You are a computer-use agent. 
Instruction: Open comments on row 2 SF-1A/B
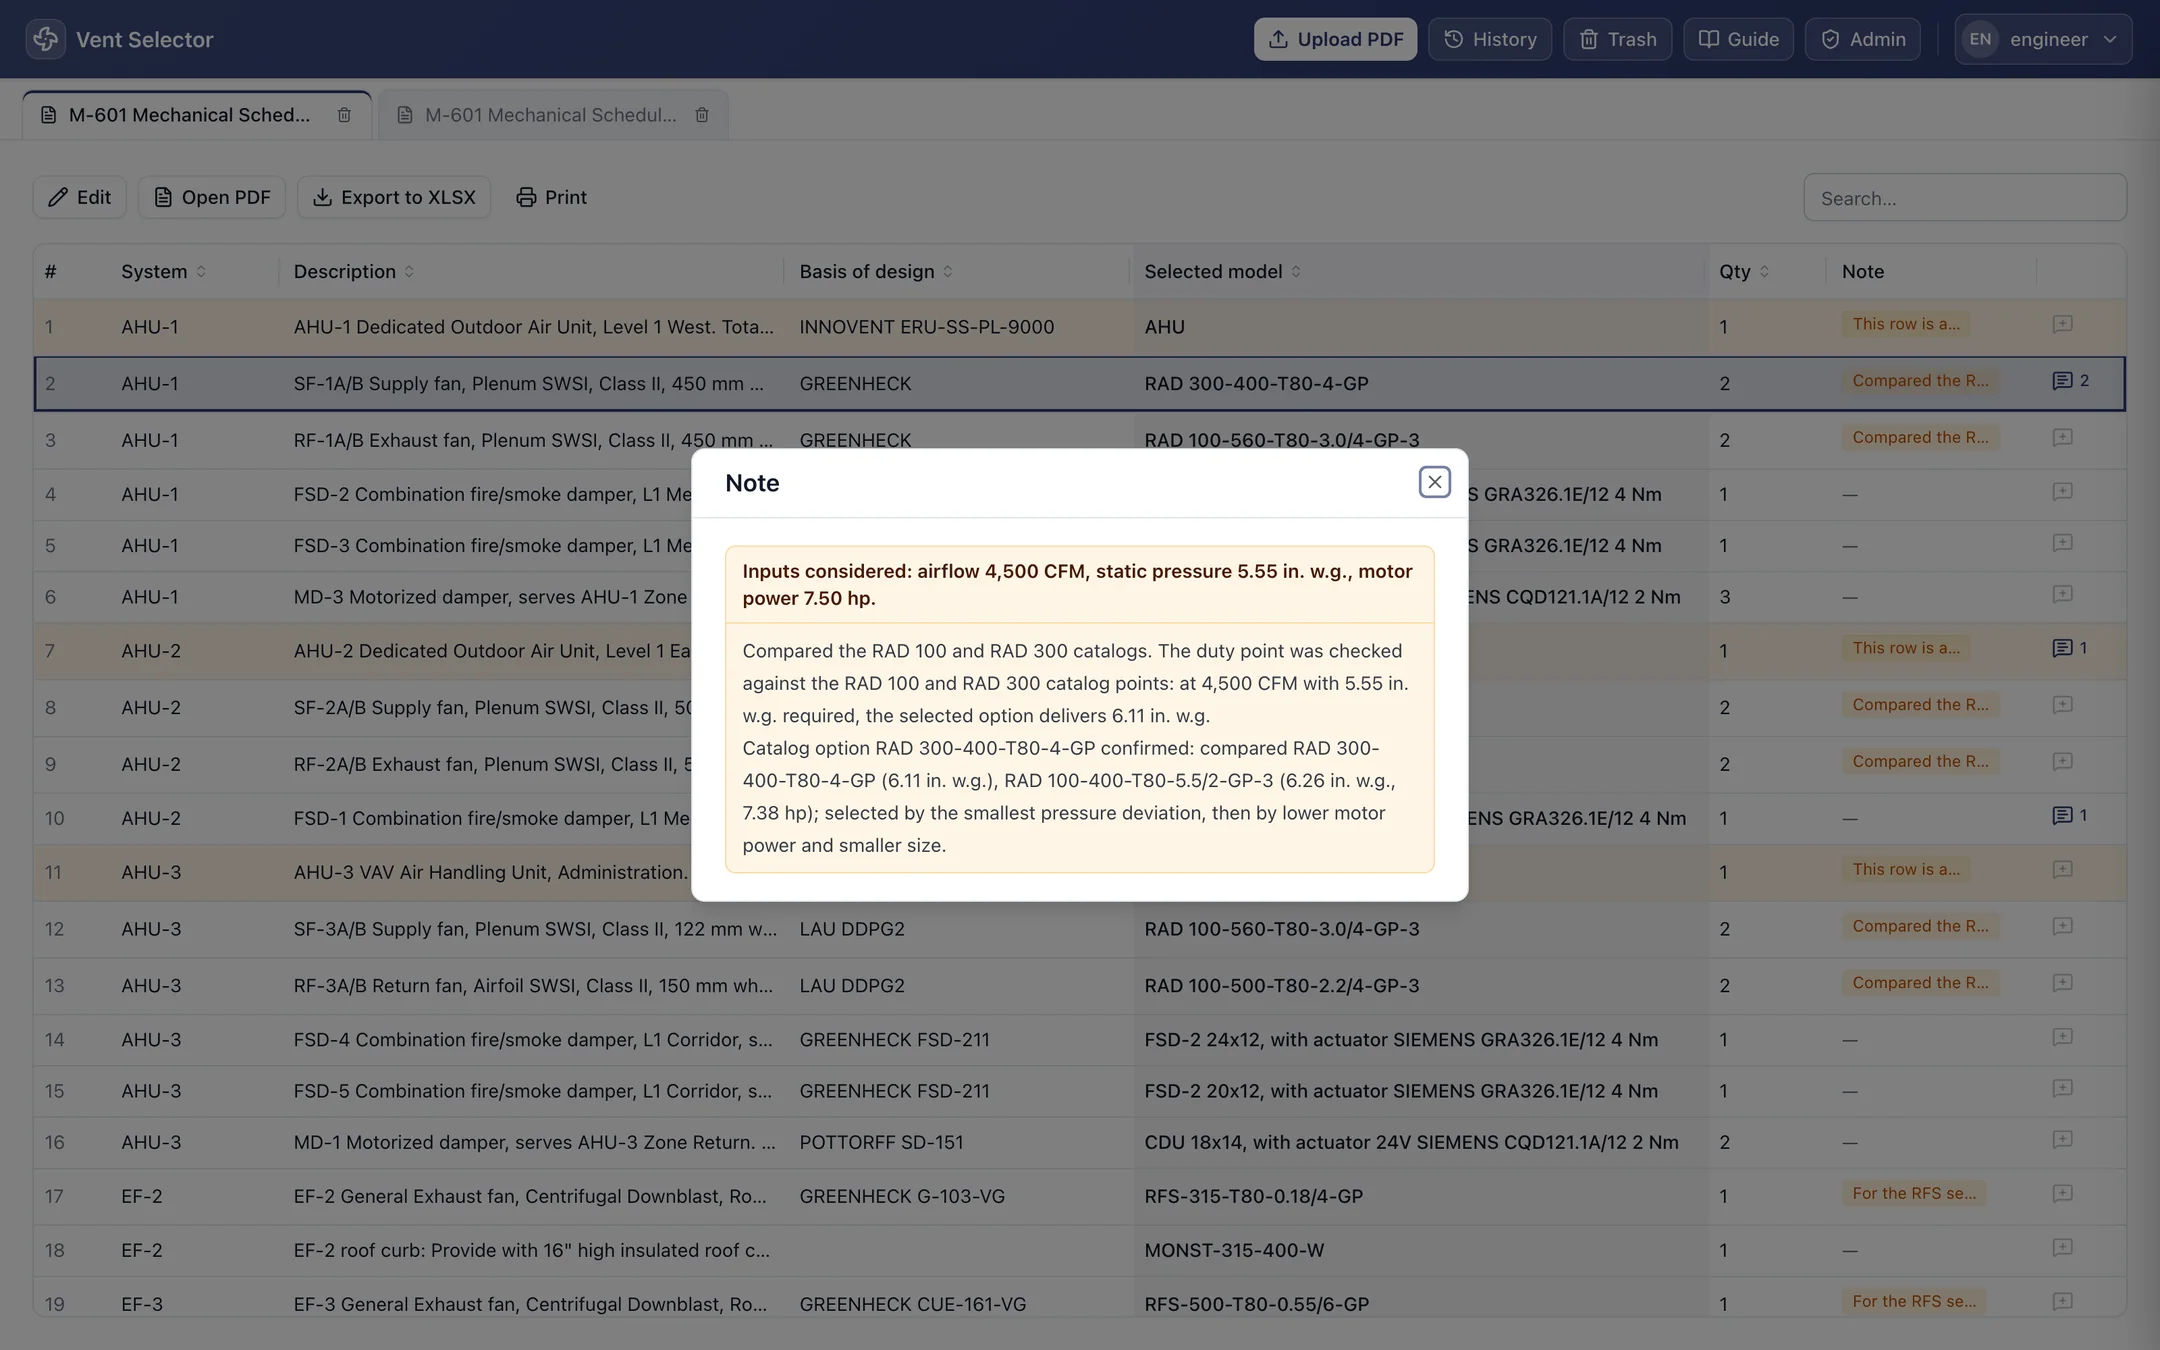coord(2070,381)
